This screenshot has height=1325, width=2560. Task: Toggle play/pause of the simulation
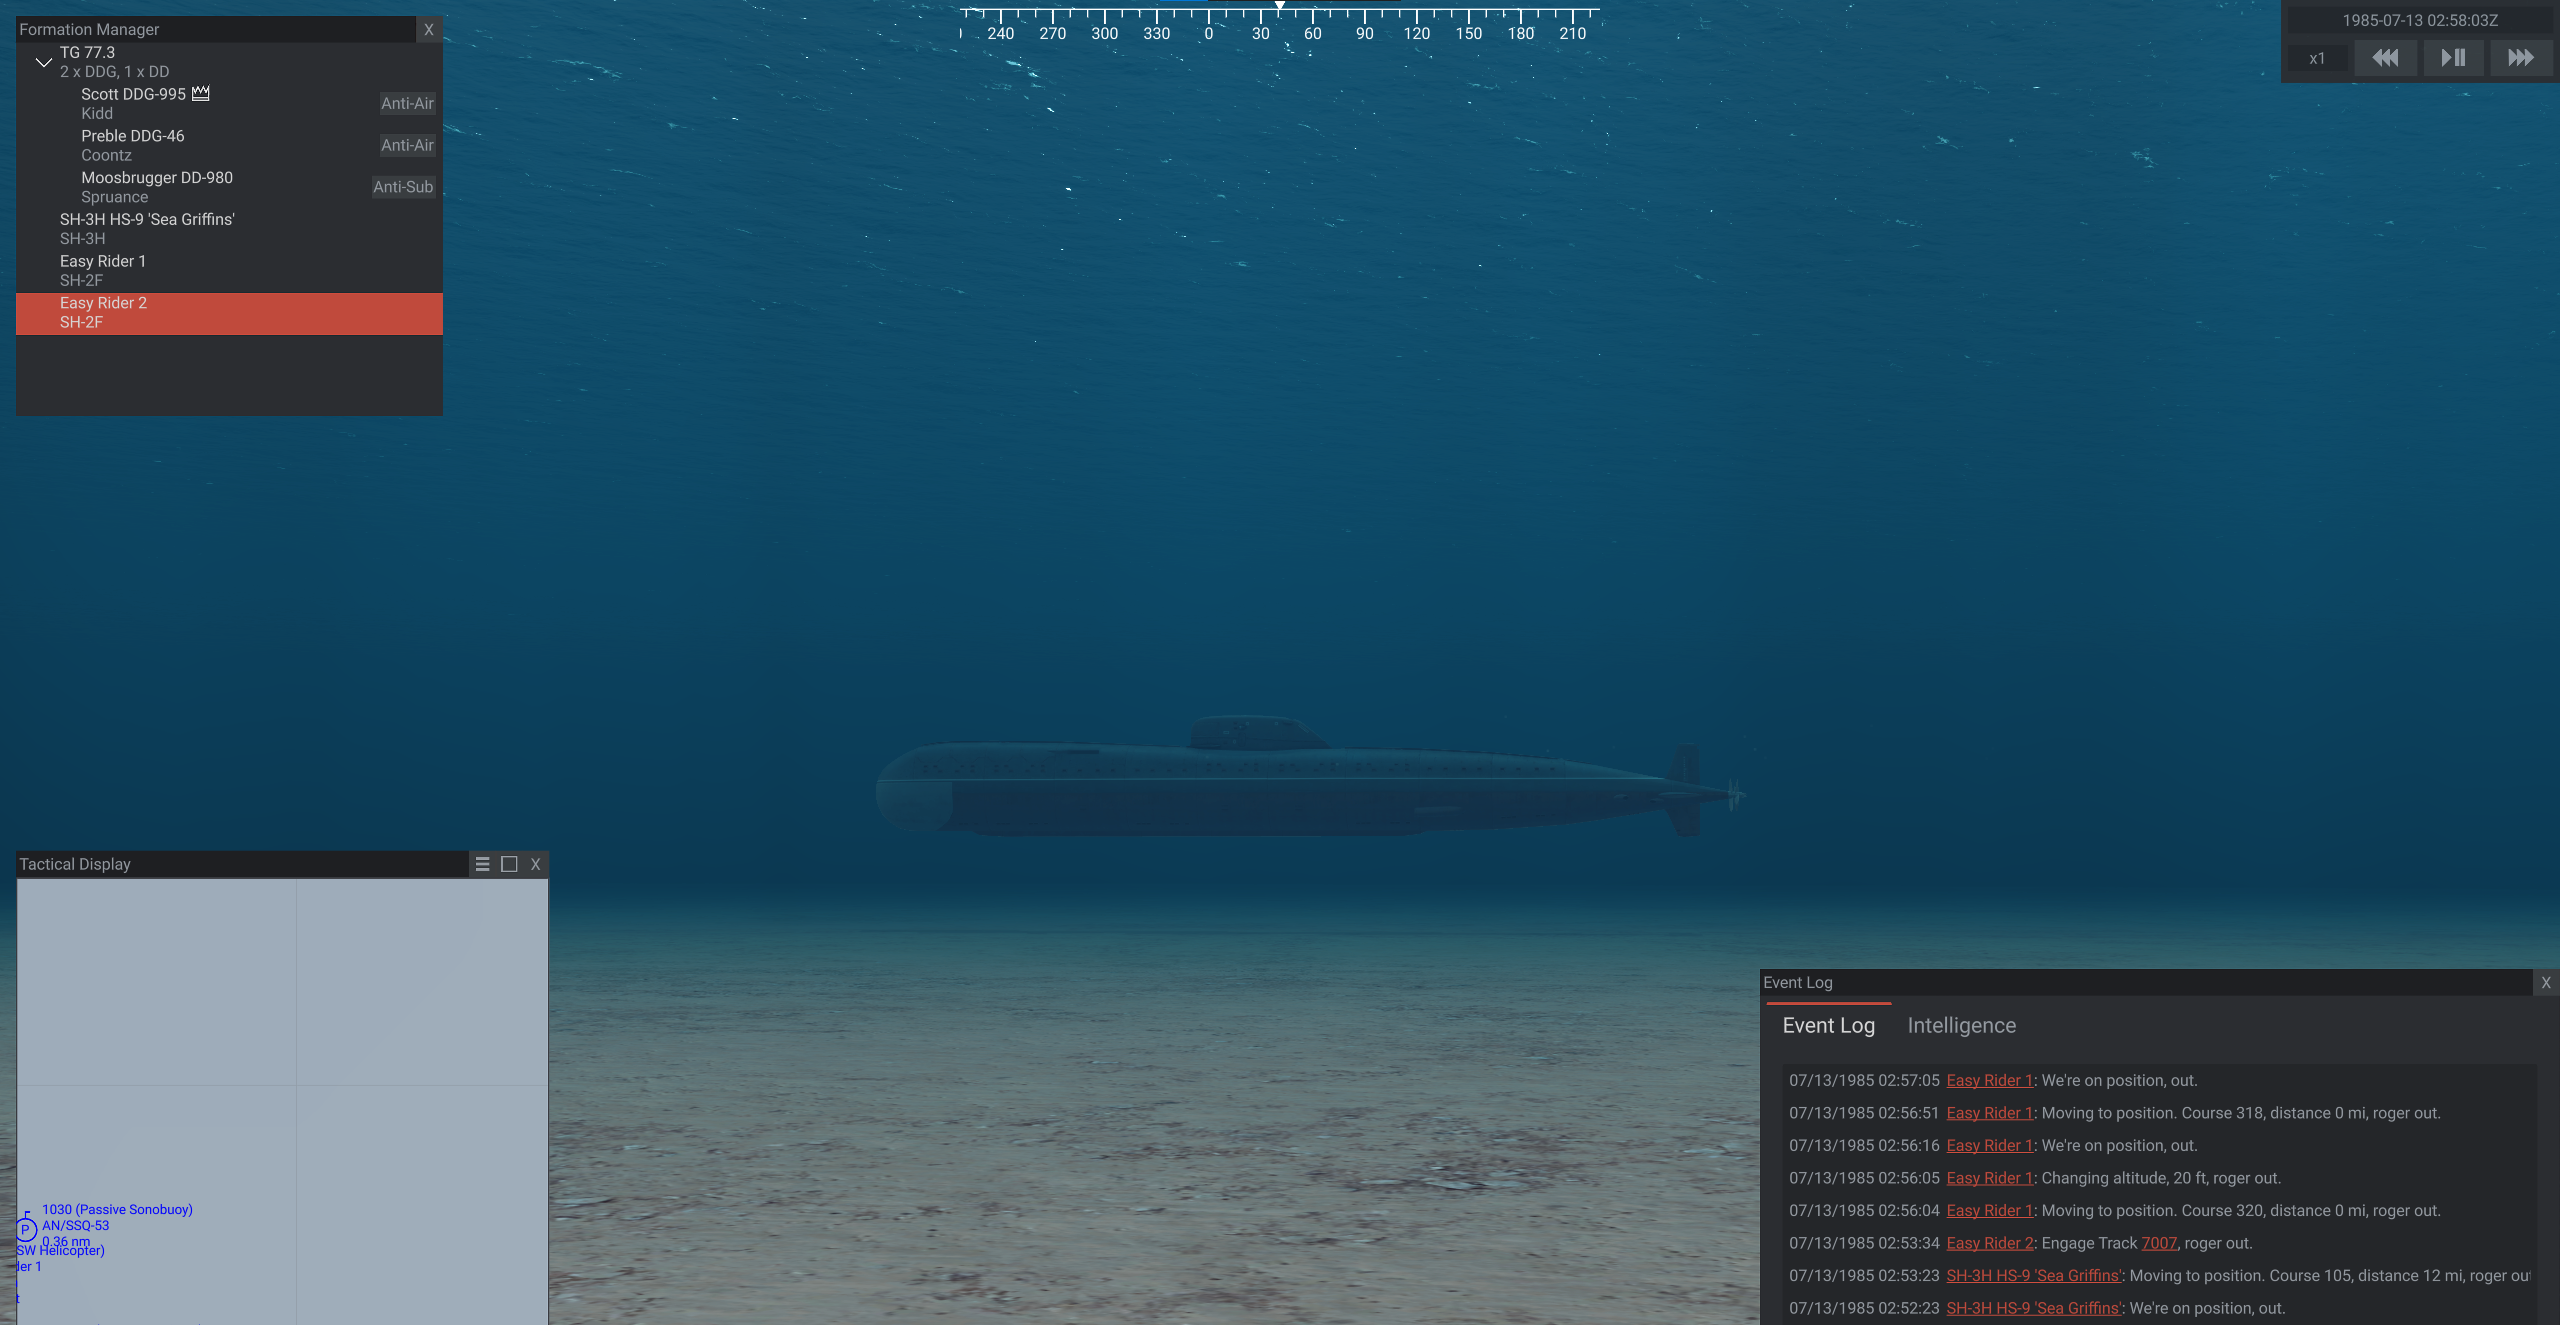point(2453,58)
